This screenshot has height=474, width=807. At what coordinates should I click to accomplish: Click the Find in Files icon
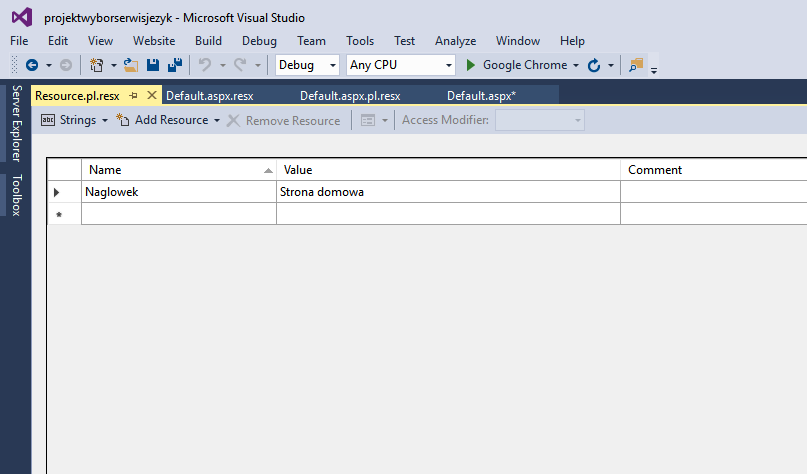[636, 65]
